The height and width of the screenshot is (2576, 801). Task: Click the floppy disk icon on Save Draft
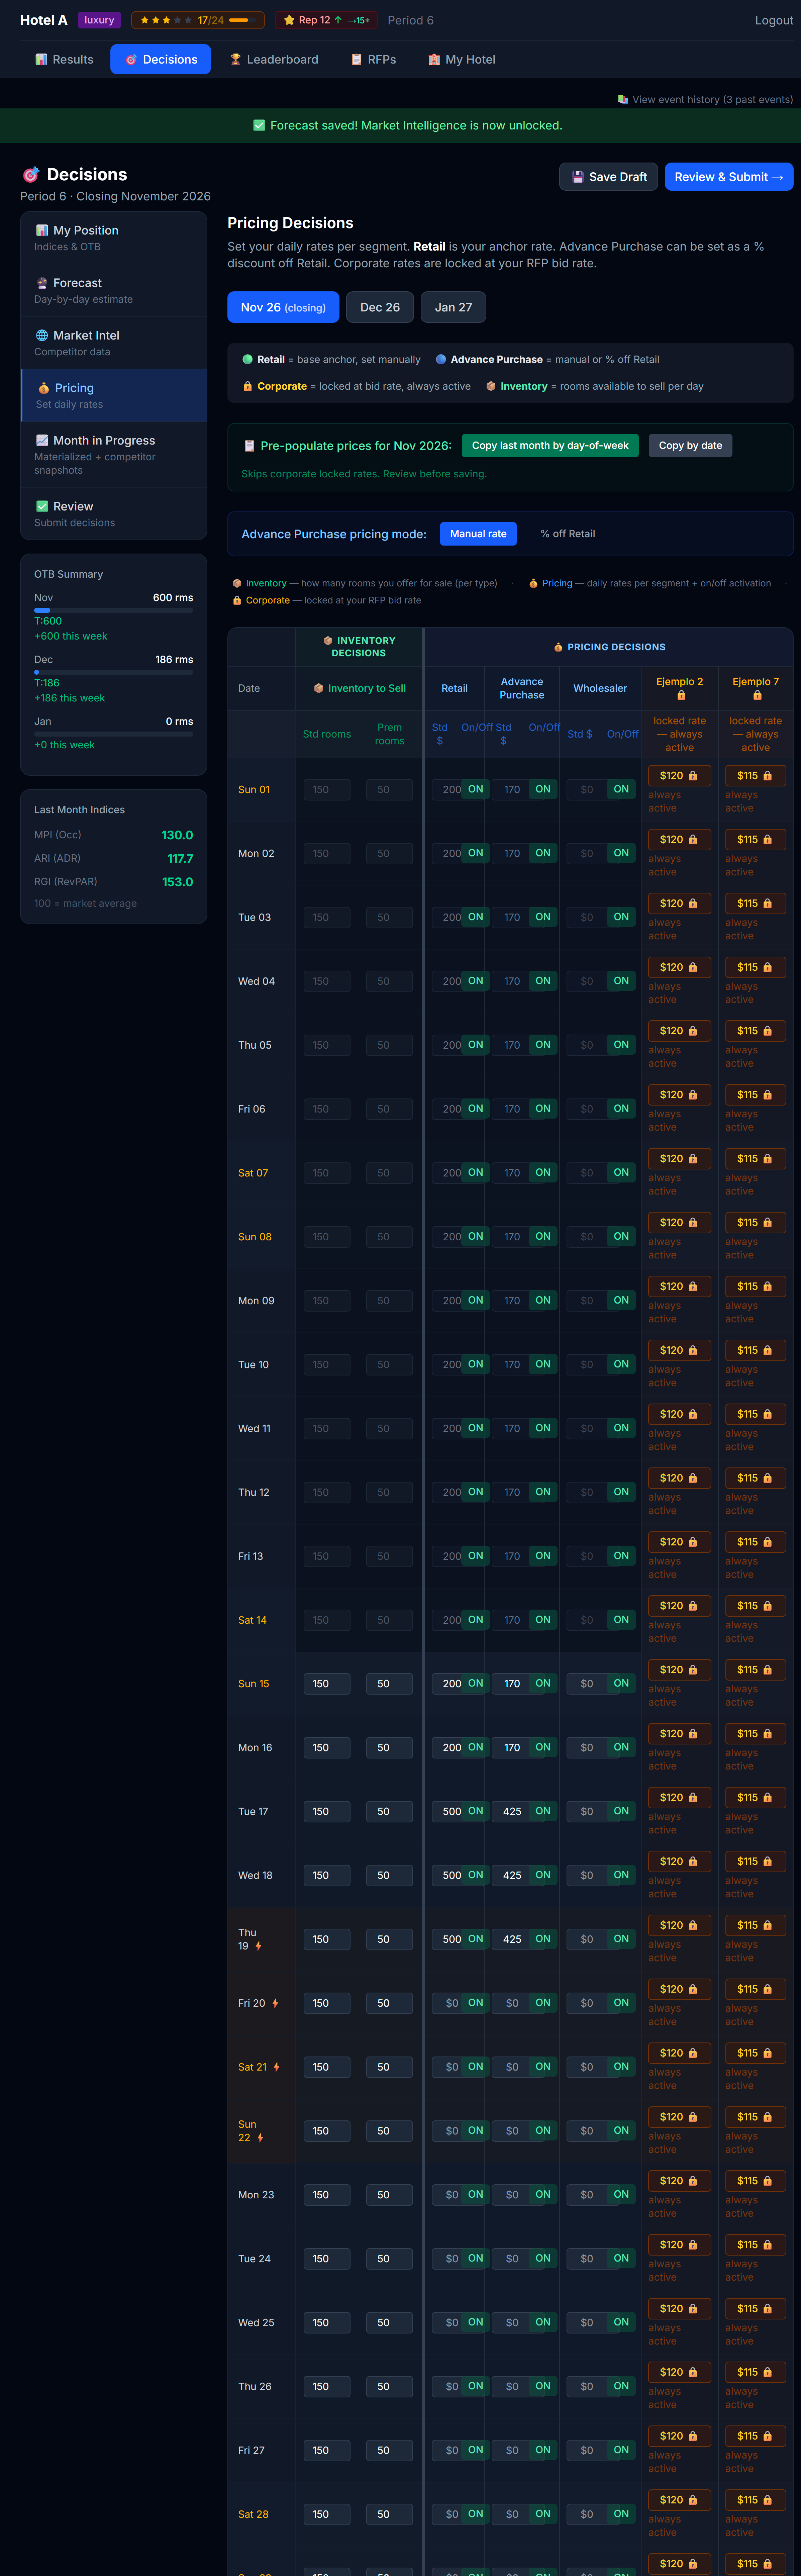(x=578, y=177)
